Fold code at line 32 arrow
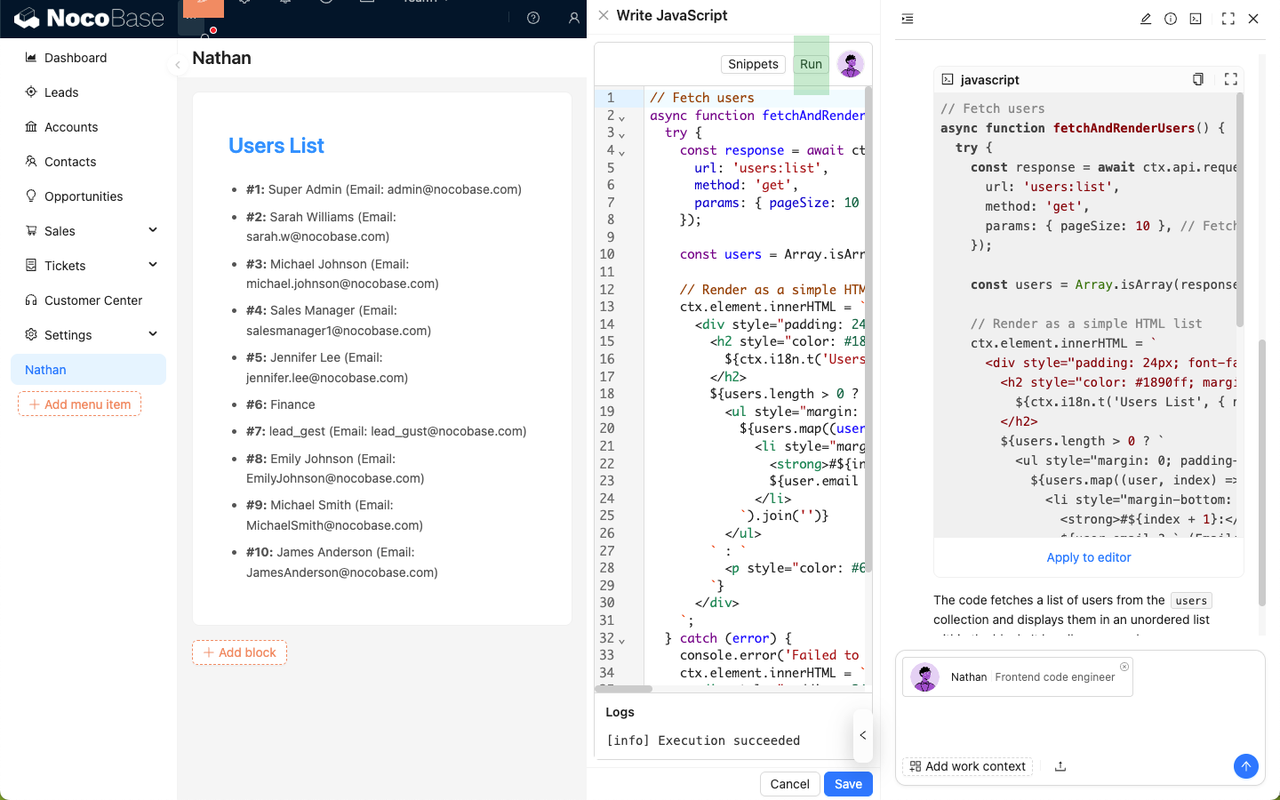This screenshot has height=800, width=1280. point(622,639)
